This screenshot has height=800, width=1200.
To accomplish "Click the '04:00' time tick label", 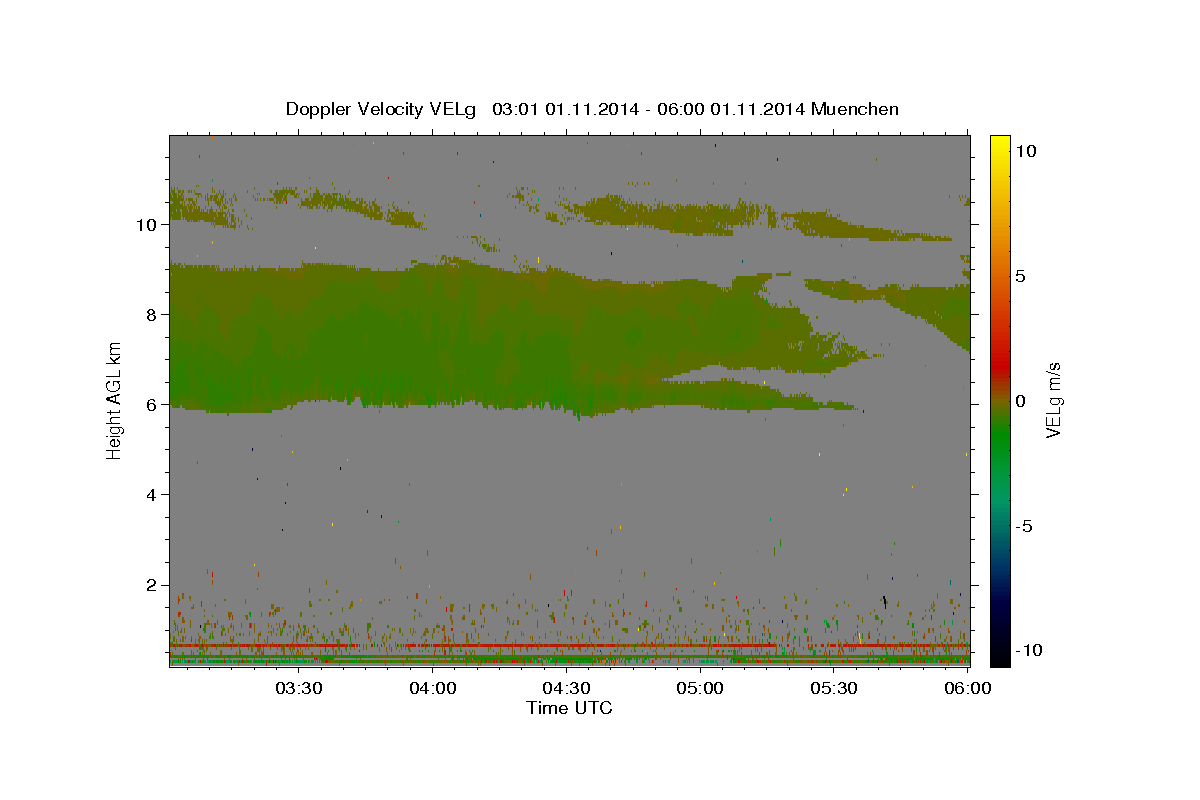I will coord(432,688).
